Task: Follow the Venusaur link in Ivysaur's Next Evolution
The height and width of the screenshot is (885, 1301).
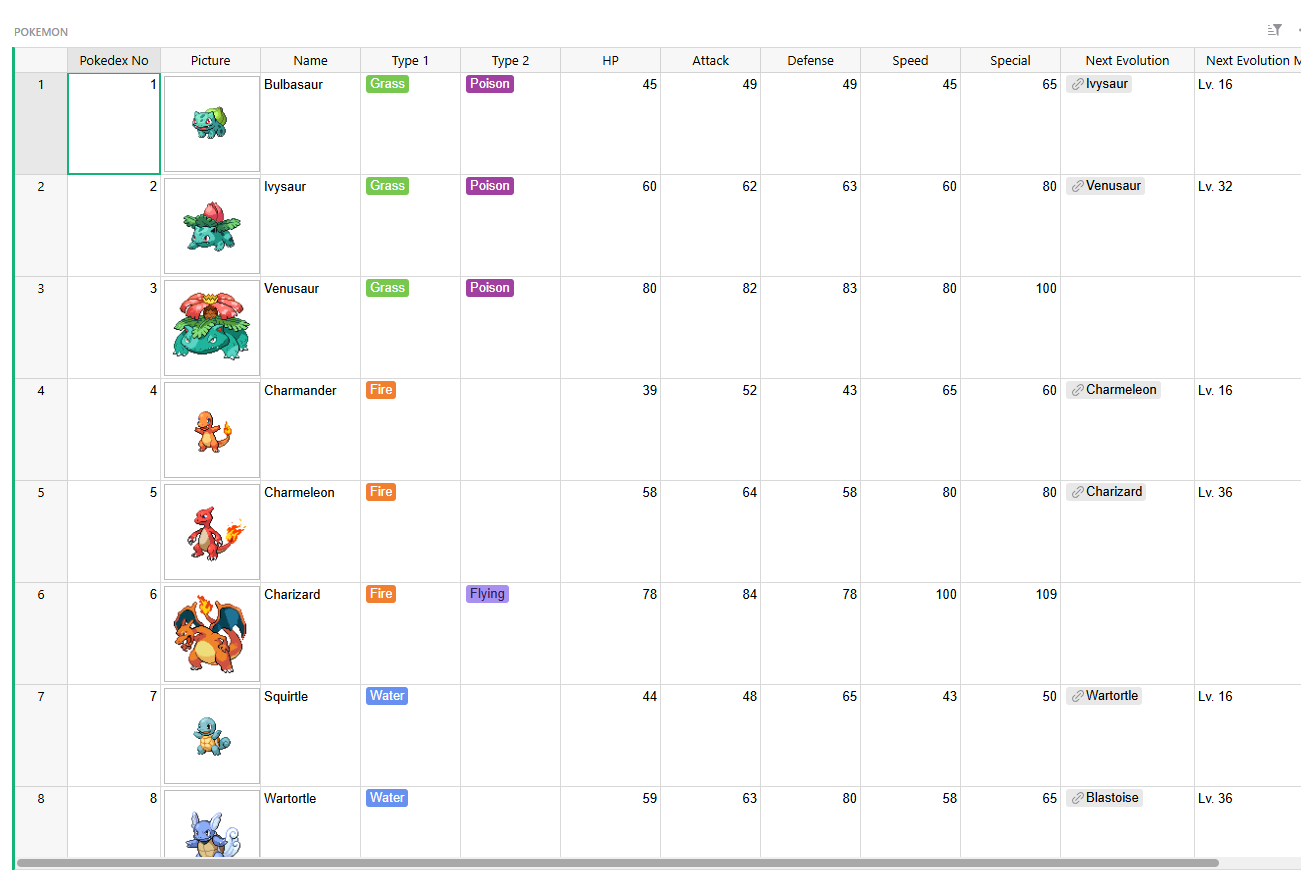Action: (x=1105, y=186)
